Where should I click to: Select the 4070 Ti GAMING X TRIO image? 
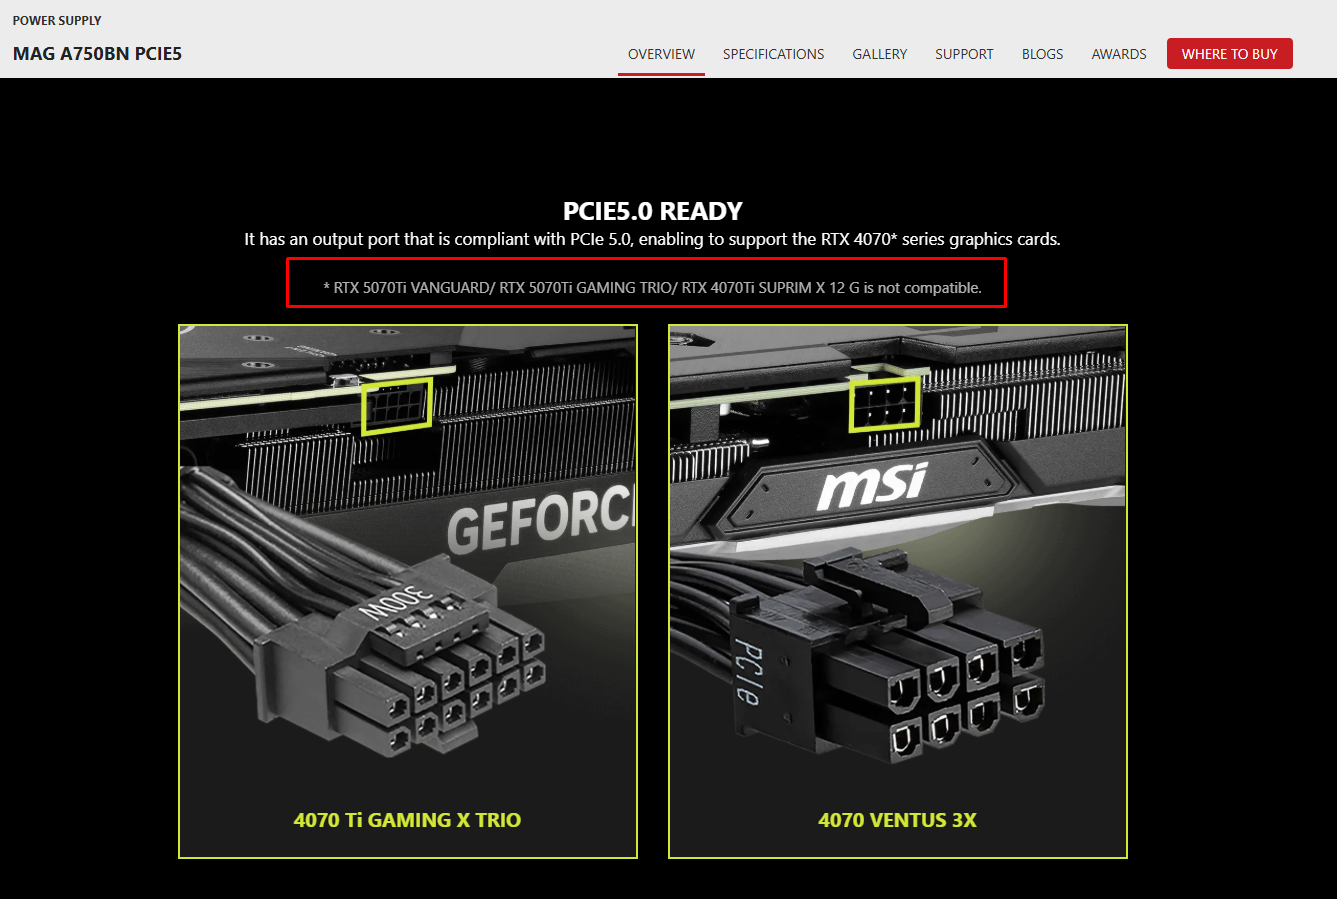coord(408,591)
